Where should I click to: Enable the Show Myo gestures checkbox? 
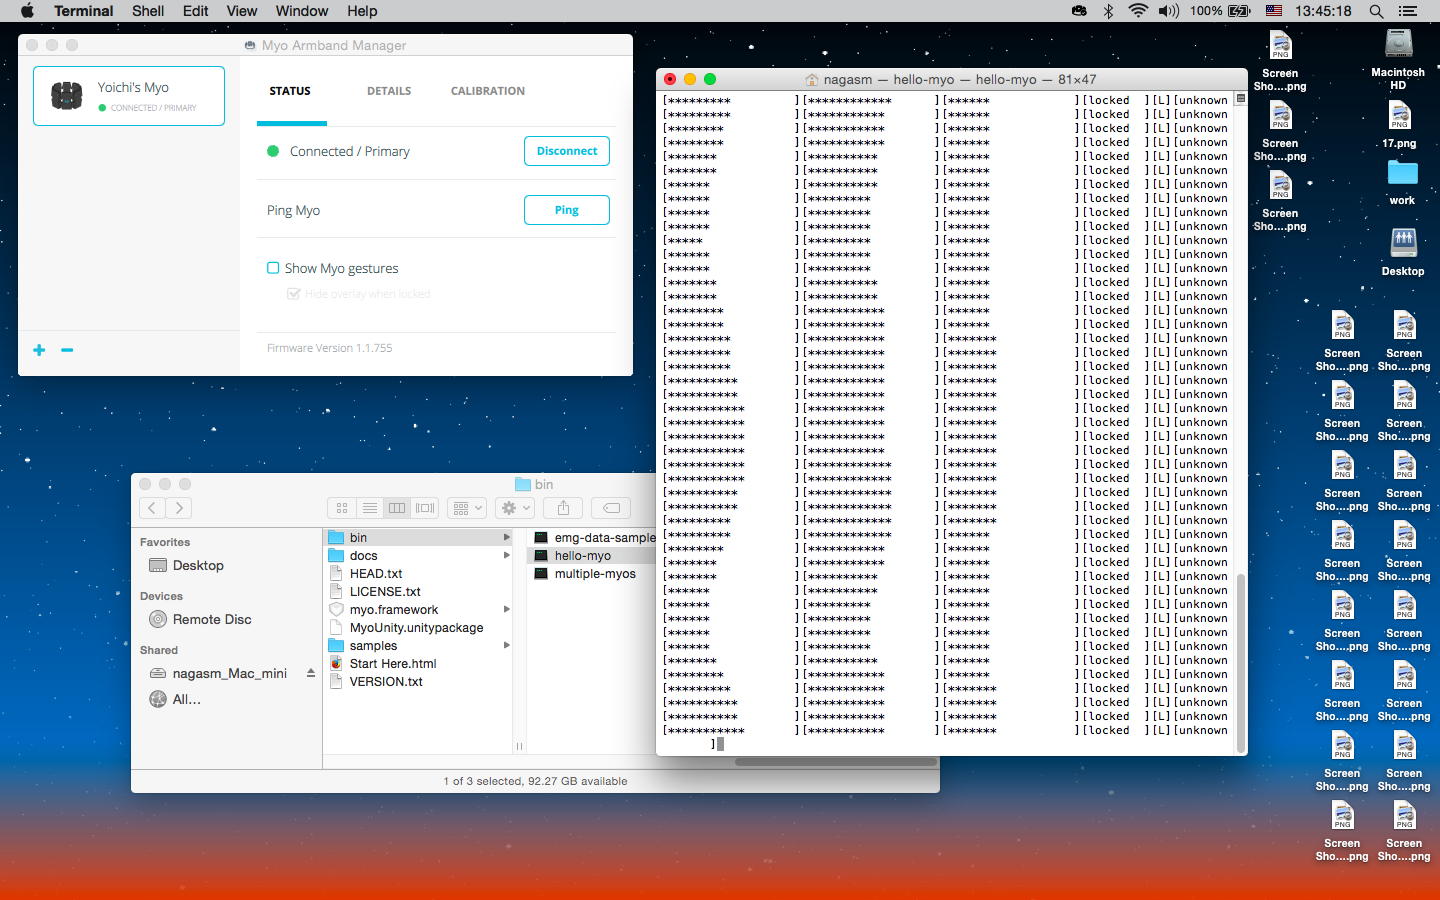coord(273,268)
